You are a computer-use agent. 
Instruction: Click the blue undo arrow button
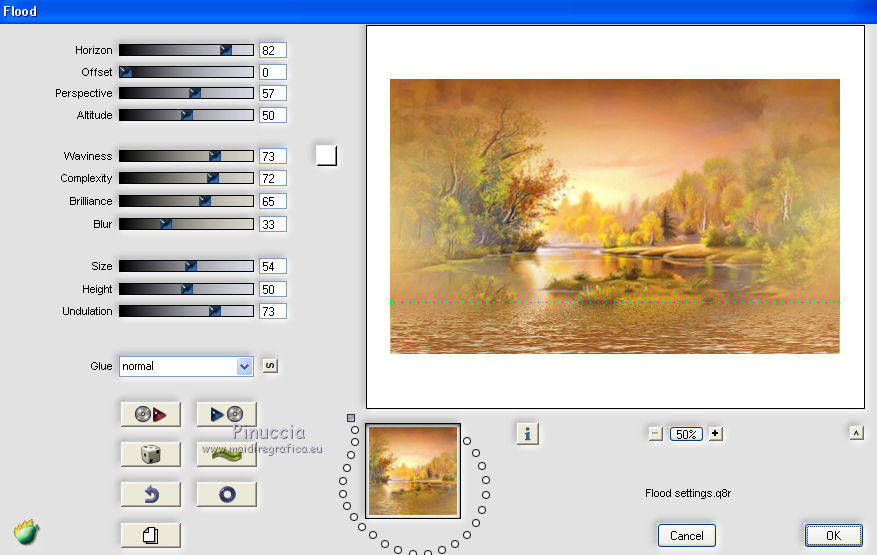150,495
